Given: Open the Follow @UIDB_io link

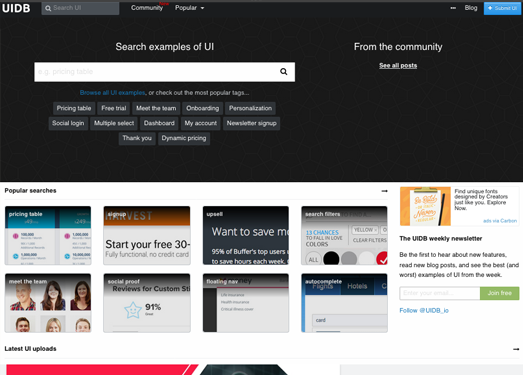Looking at the screenshot, I should click(x=424, y=311).
